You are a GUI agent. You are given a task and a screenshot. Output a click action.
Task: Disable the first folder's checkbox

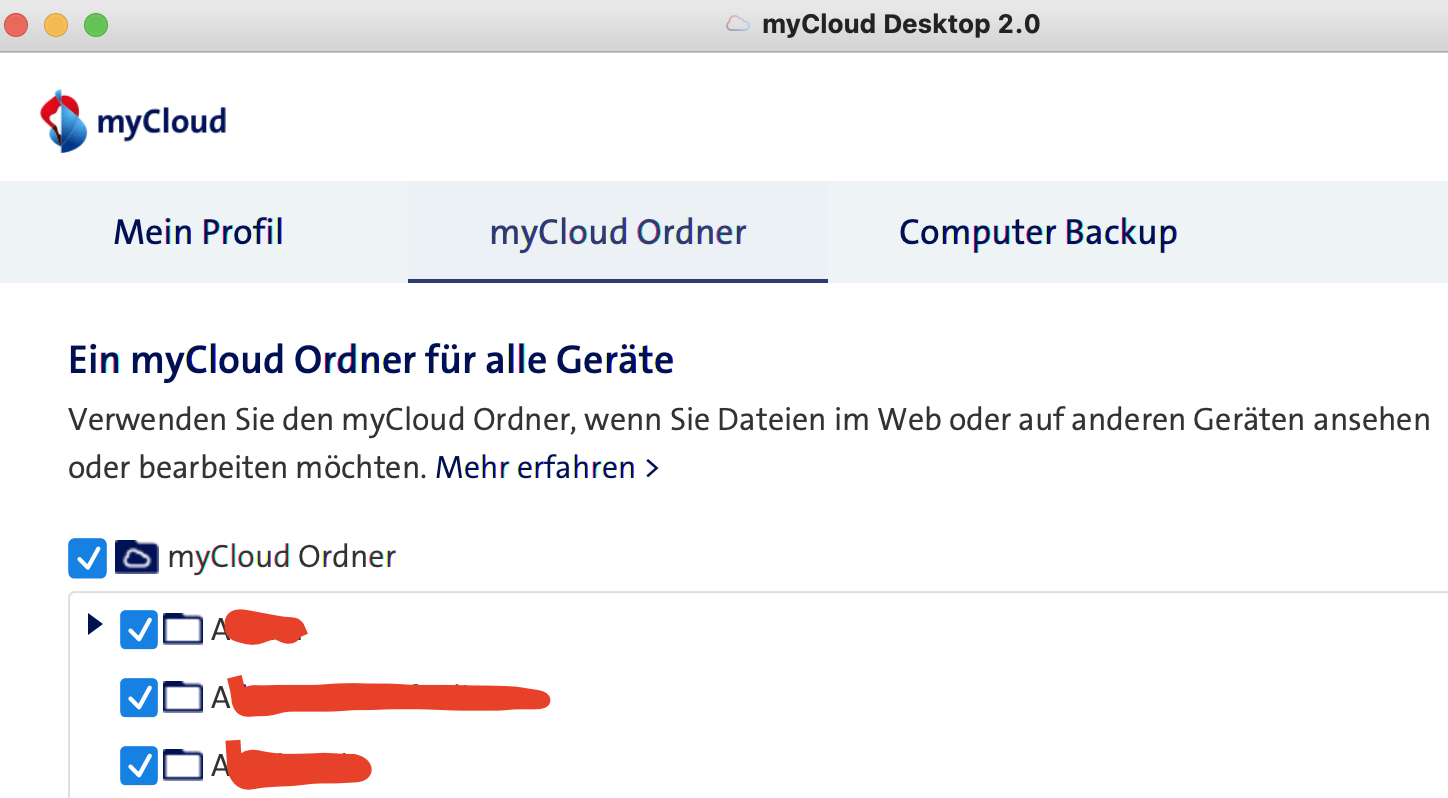(138, 629)
